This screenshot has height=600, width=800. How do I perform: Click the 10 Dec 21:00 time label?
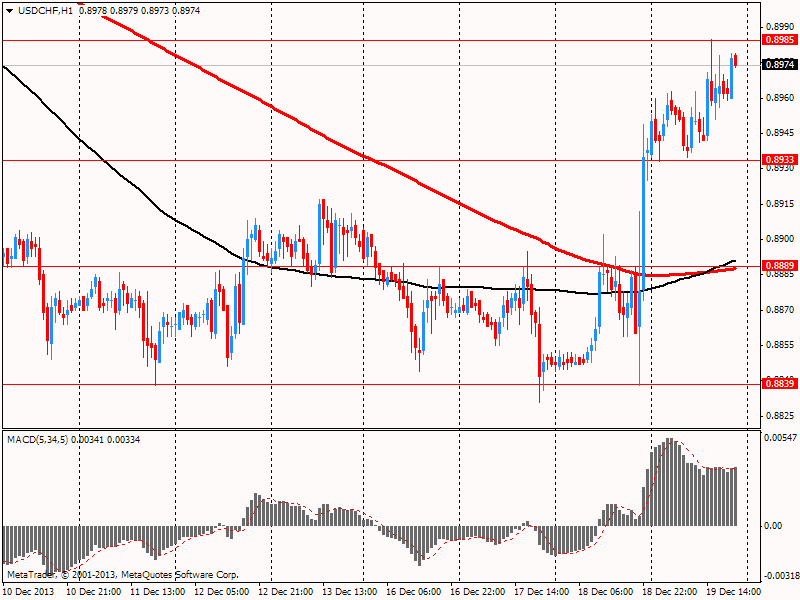tap(94, 592)
